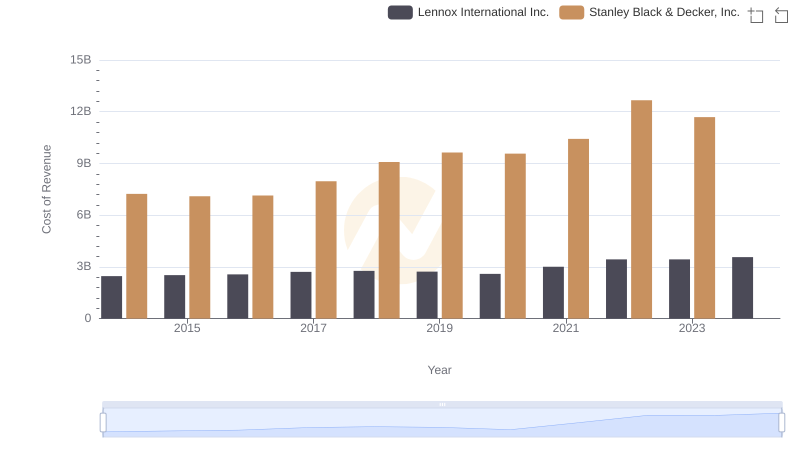Click the 2019 x-axis label
Viewport: 800px width, 461px height.
point(439,328)
